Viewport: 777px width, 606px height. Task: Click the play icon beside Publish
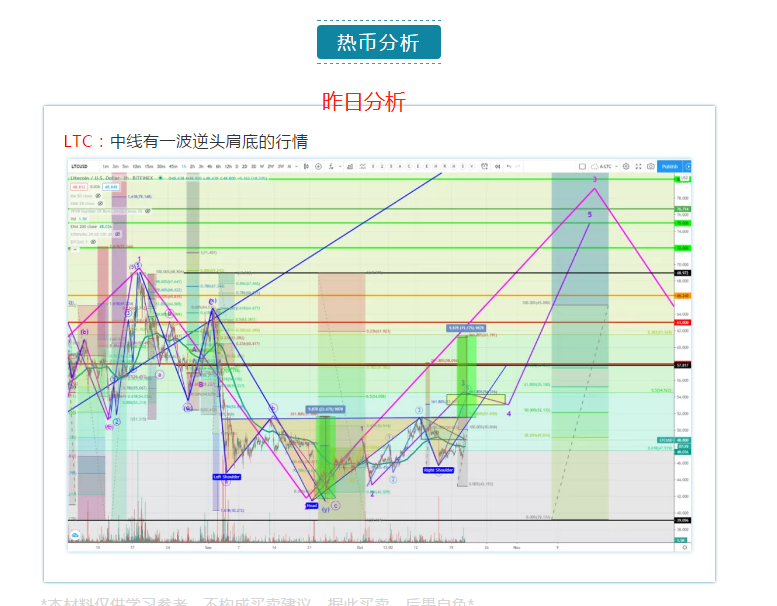coord(688,166)
